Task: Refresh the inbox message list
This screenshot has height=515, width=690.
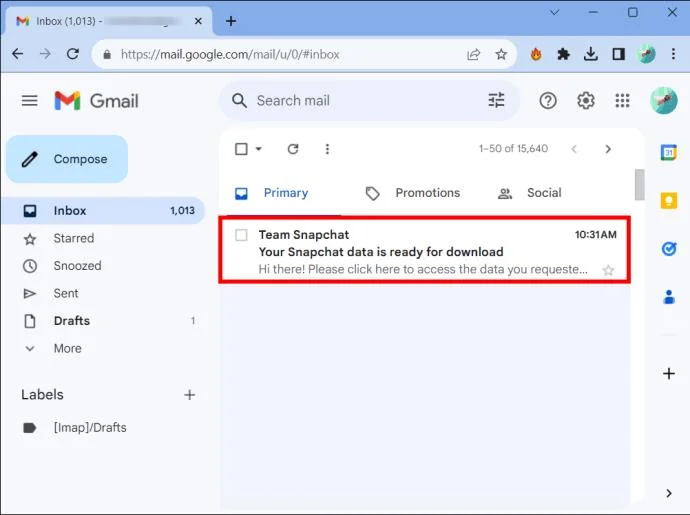Action: tap(293, 149)
